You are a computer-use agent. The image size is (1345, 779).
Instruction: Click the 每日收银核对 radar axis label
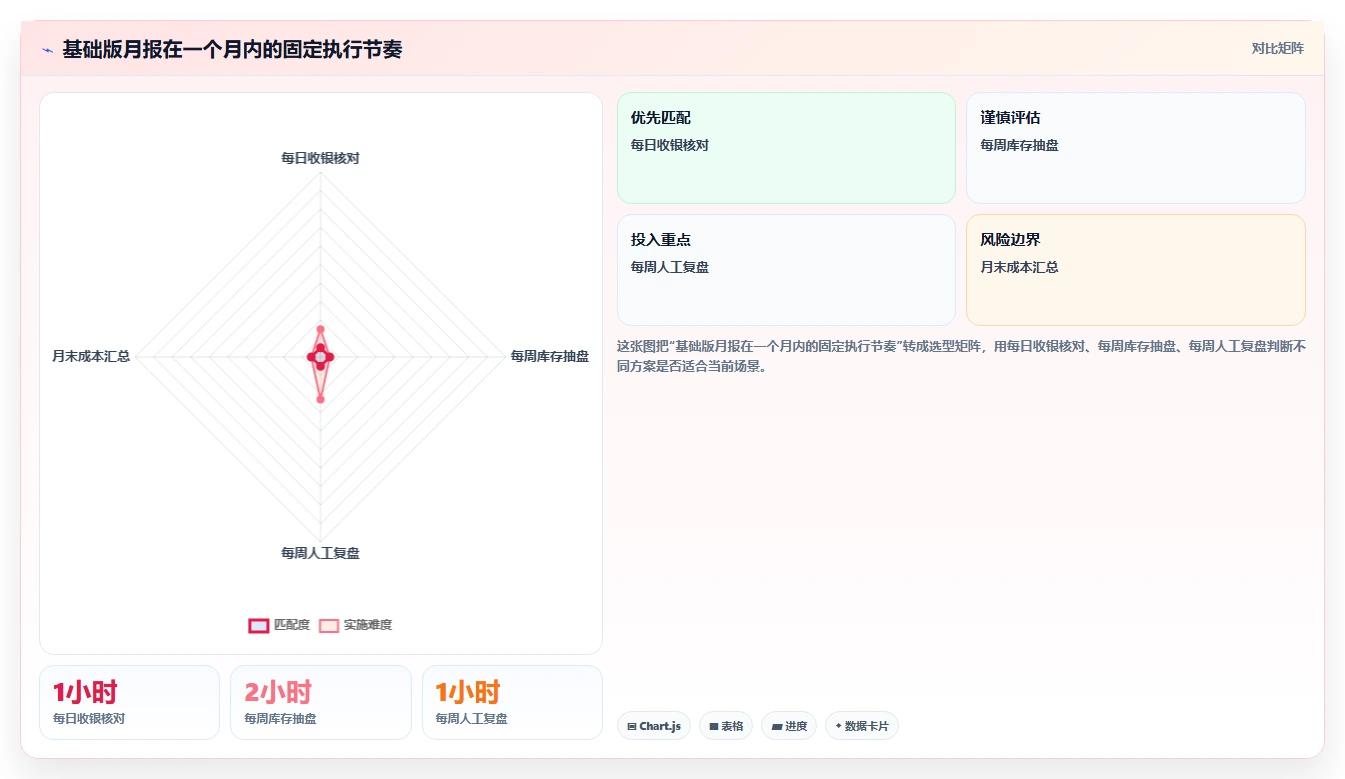coord(320,158)
